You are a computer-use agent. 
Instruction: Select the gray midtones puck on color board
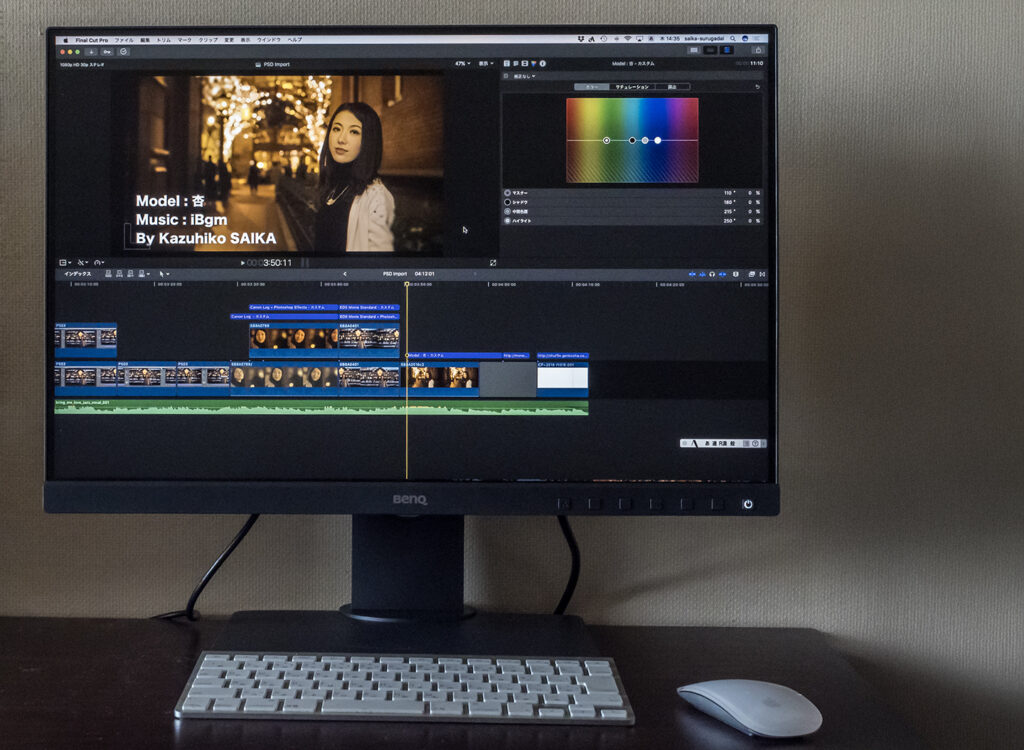[x=645, y=140]
